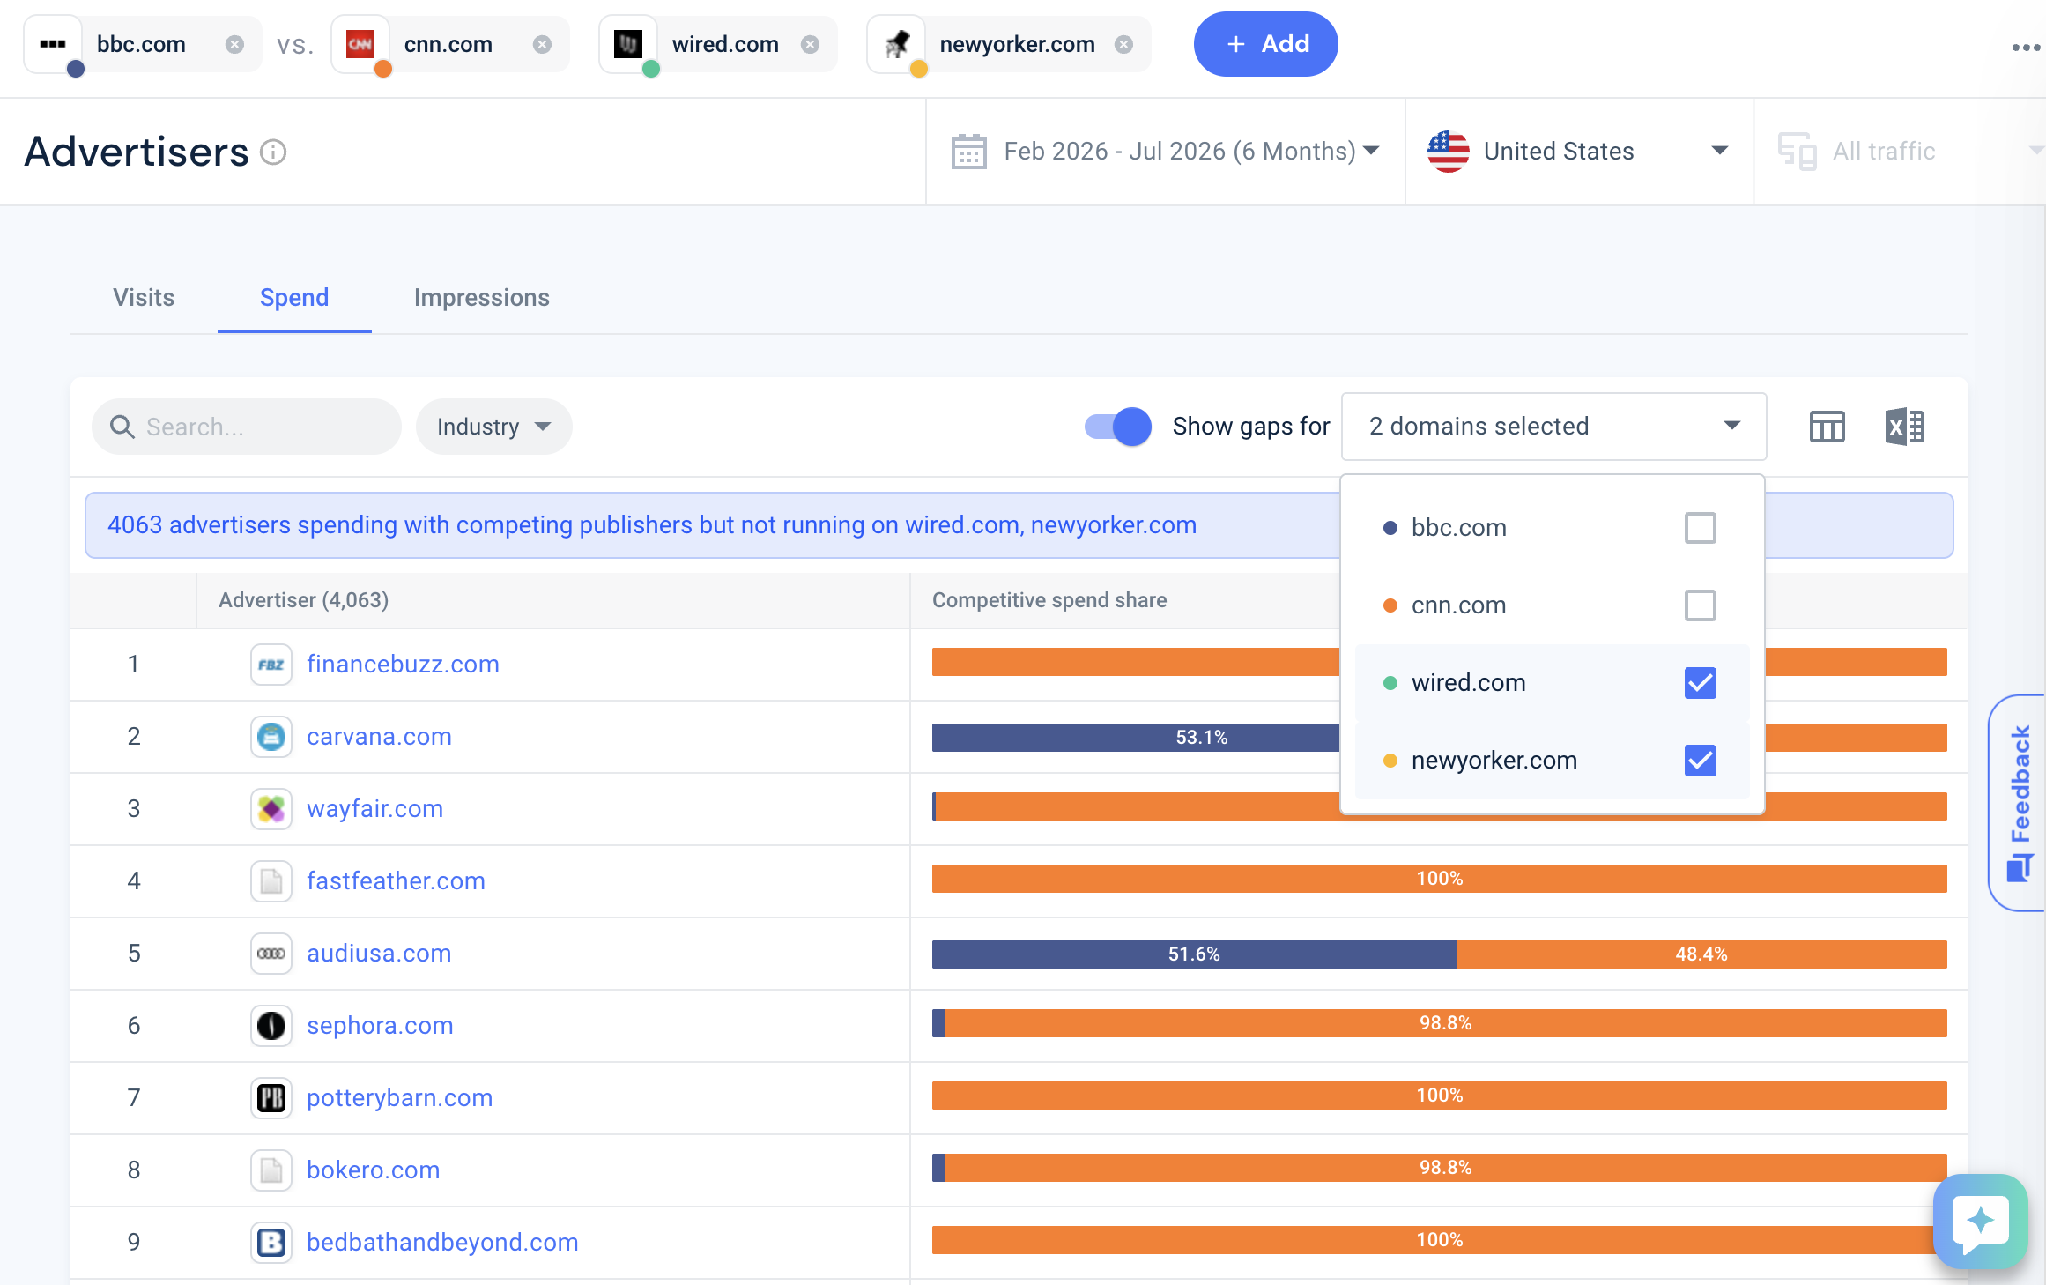Screen dimensions: 2046x1285
Task: Focus the advertiser Search field
Action: point(247,427)
